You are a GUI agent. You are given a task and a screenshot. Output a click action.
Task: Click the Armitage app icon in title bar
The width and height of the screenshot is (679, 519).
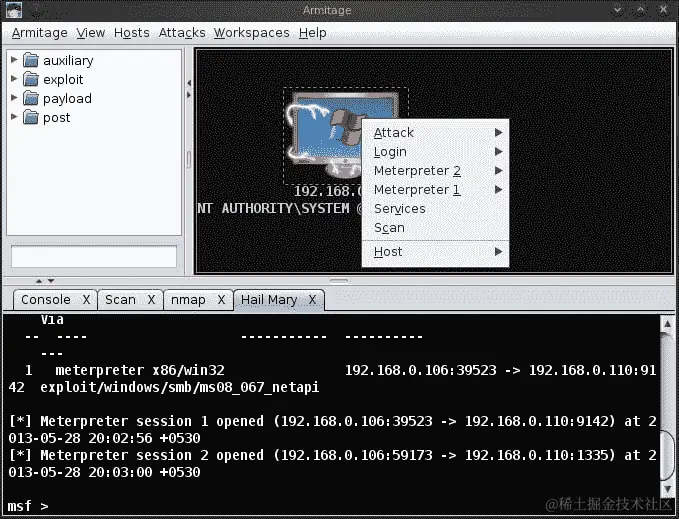click(x=14, y=10)
